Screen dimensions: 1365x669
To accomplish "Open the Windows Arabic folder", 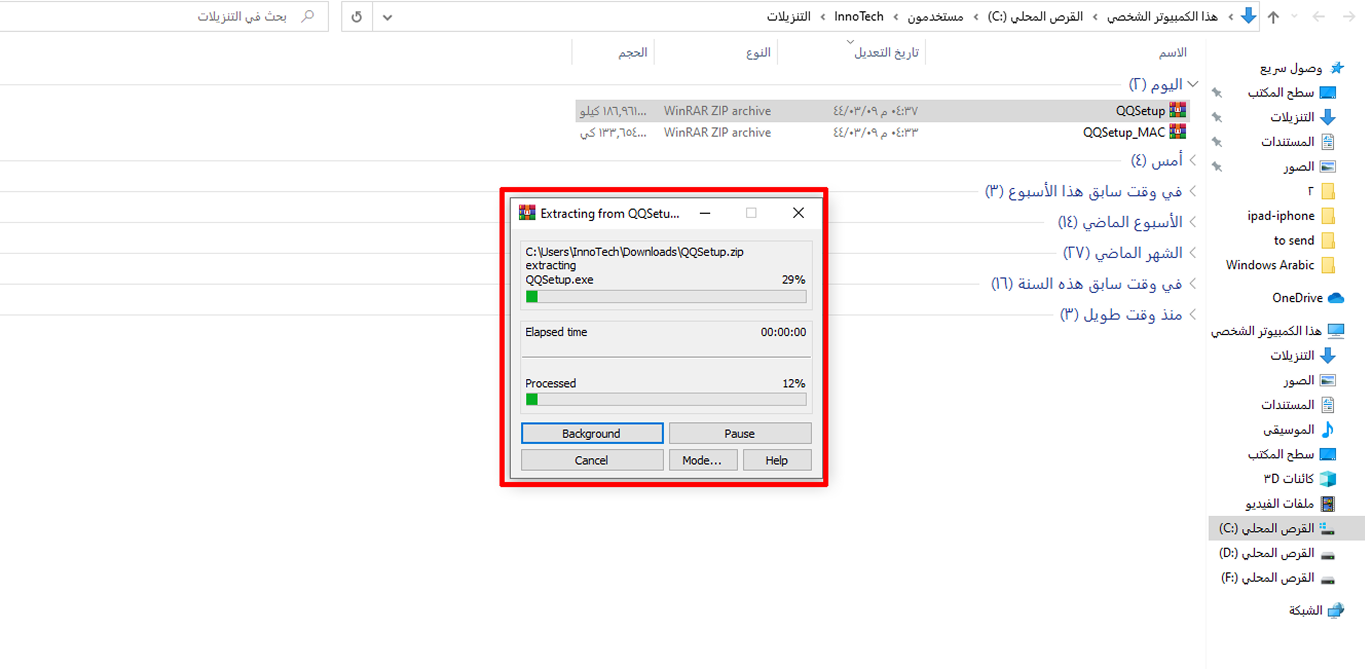I will 1280,265.
